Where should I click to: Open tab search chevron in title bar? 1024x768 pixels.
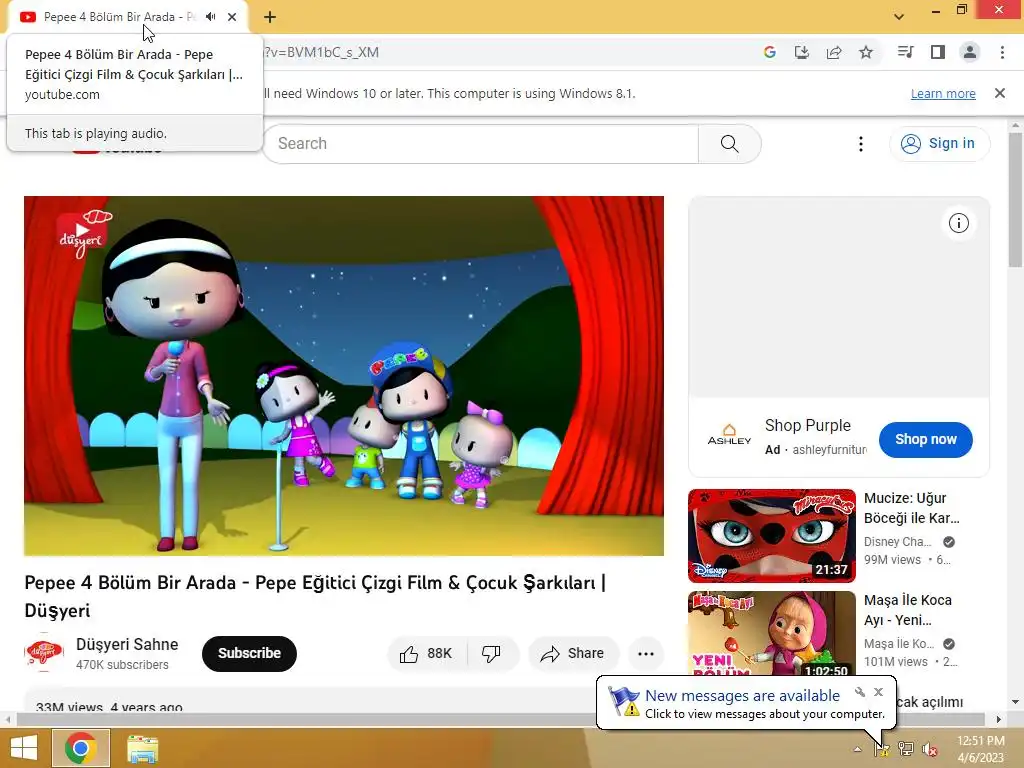click(x=899, y=17)
